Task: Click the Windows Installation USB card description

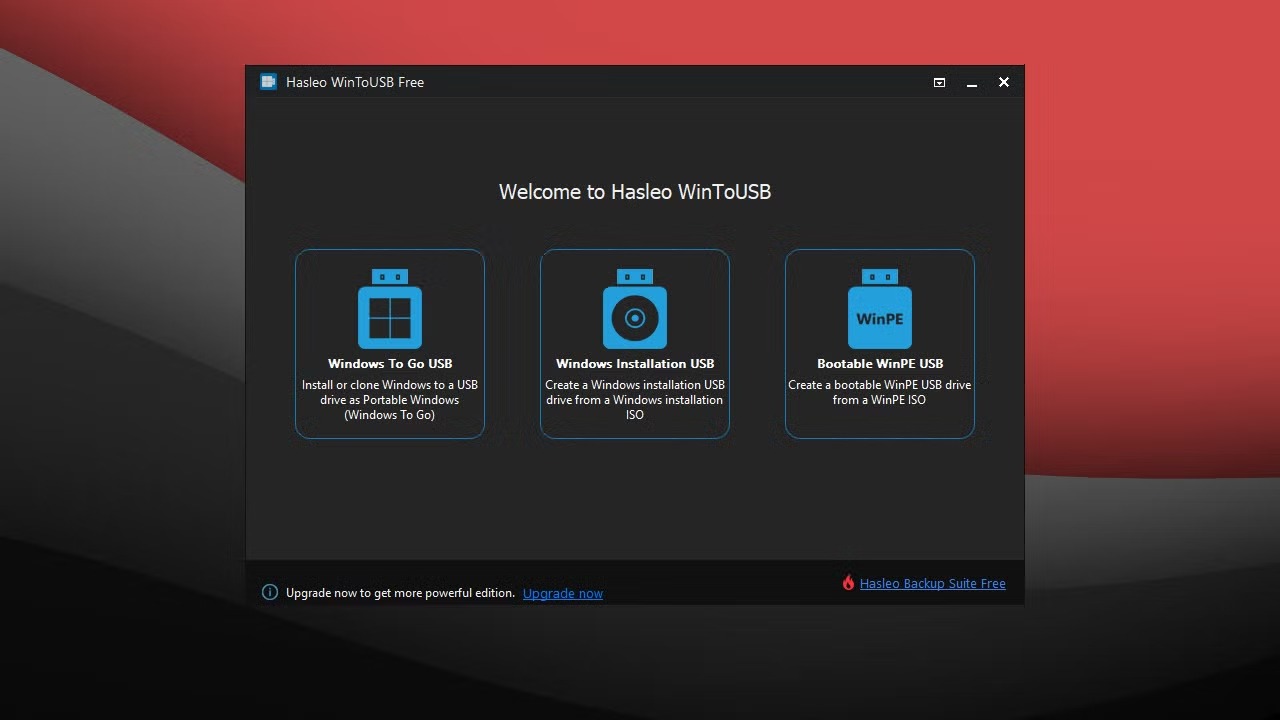Action: pyautogui.click(x=634, y=399)
